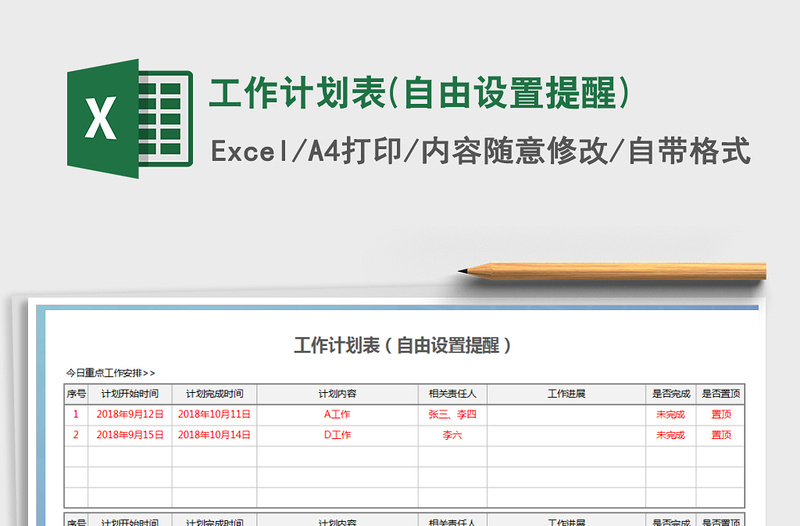Select the D工作 content cell

pos(337,435)
